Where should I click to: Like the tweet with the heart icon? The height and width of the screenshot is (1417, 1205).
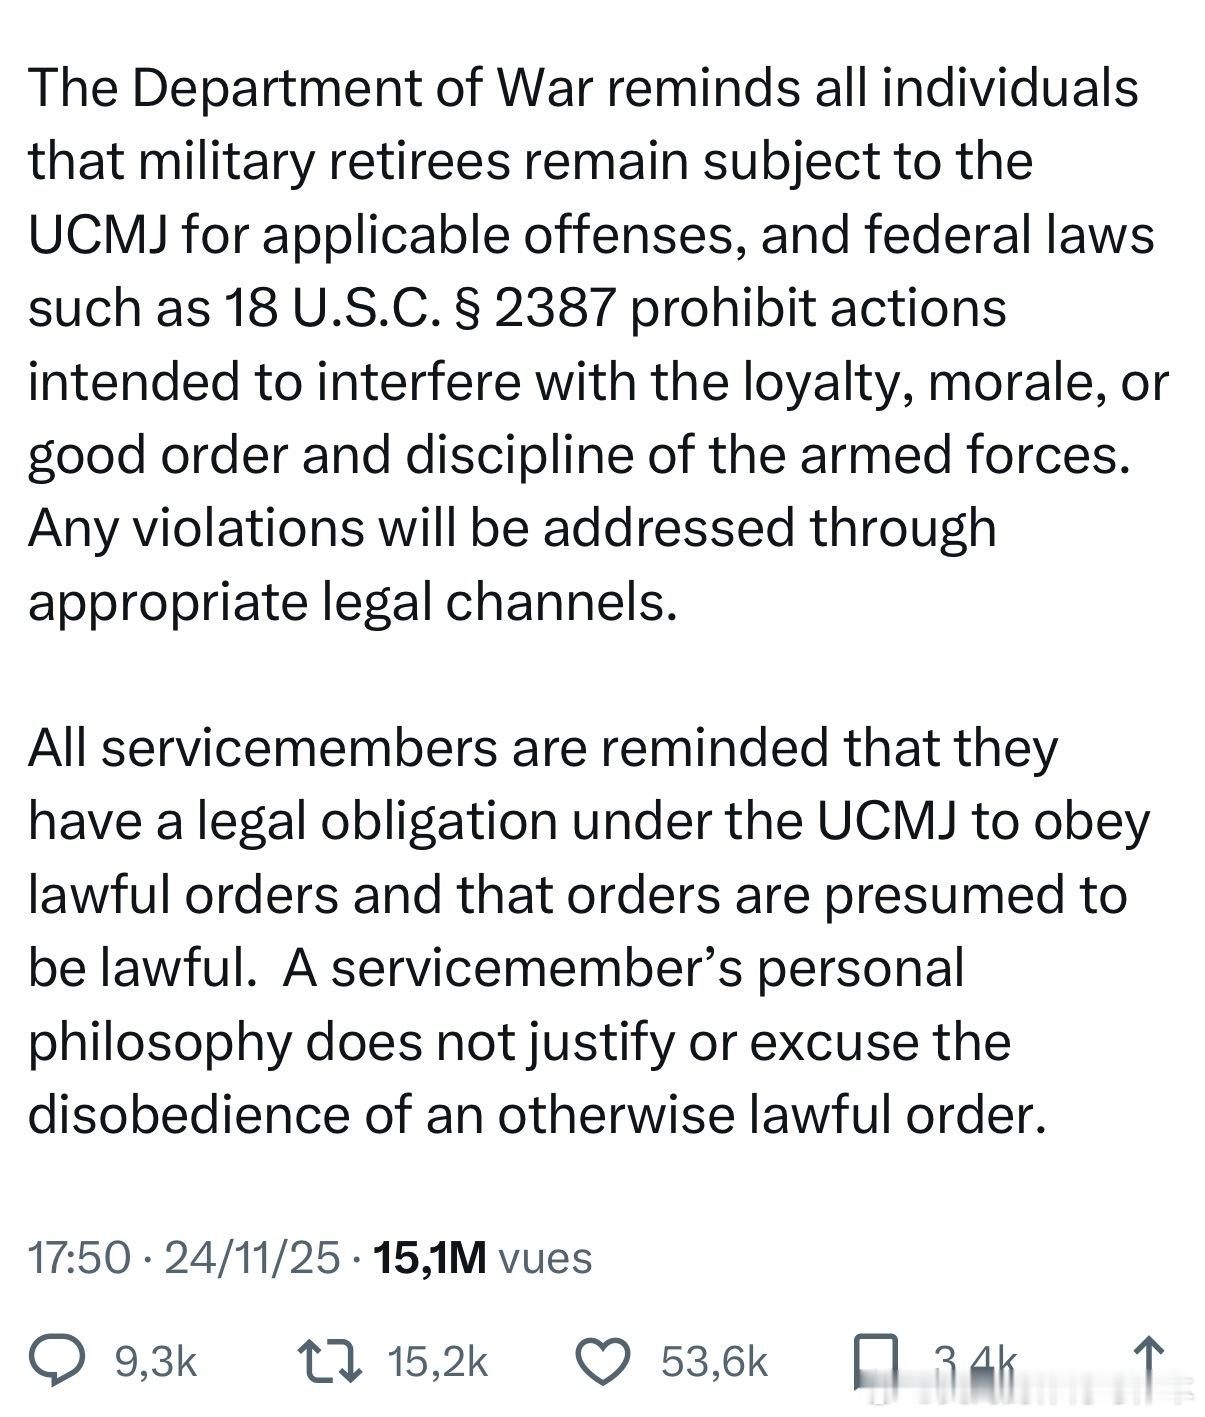606,1359
